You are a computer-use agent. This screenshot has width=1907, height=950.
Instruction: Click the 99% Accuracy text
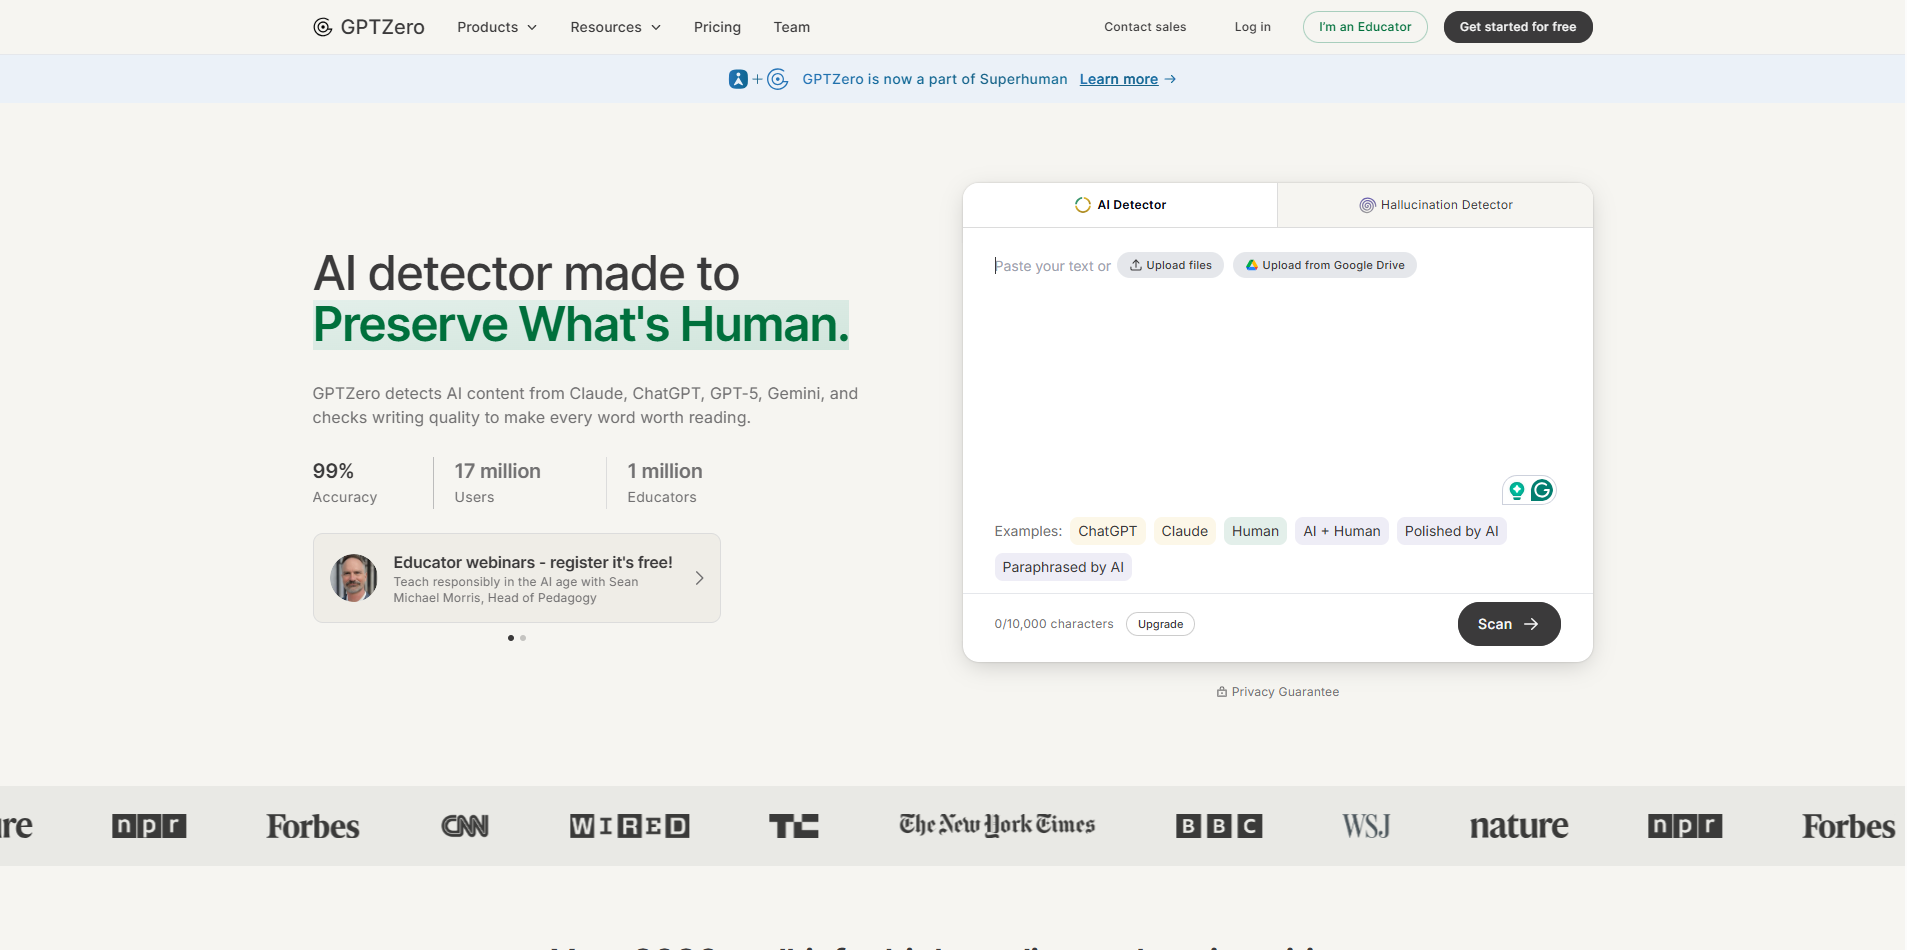(345, 483)
